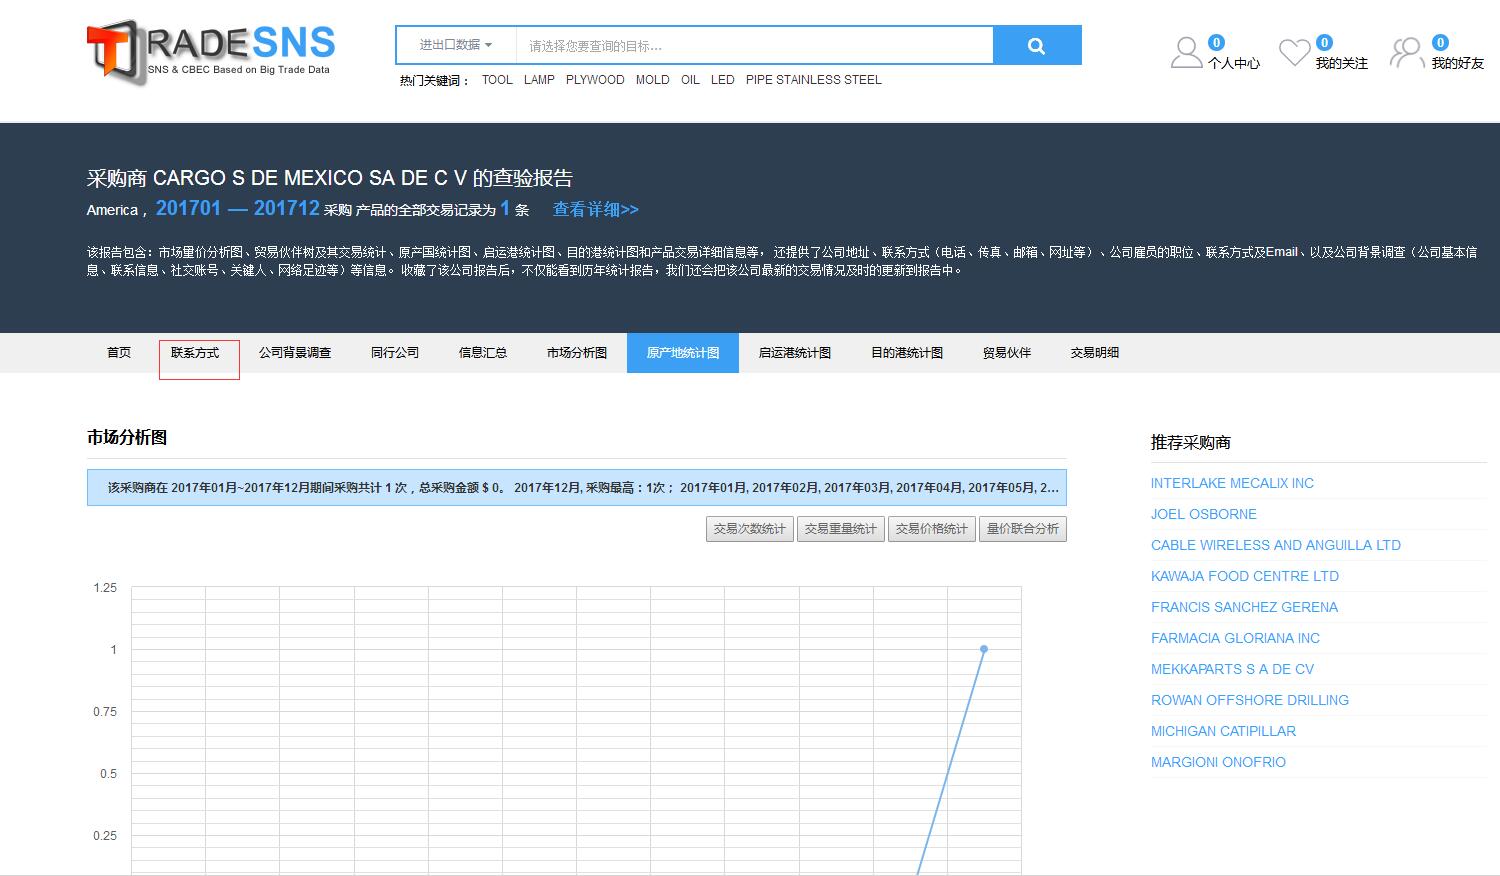Go to the 首页 tab
Screen dimensions: 1500x876
[x=119, y=353]
